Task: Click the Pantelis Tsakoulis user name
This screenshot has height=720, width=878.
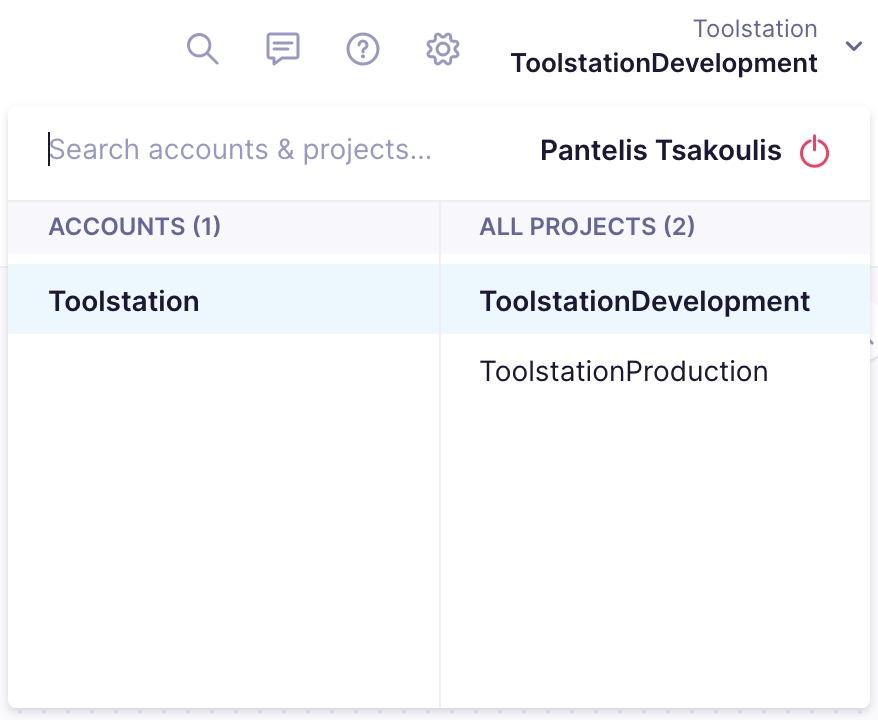Action: (x=661, y=150)
